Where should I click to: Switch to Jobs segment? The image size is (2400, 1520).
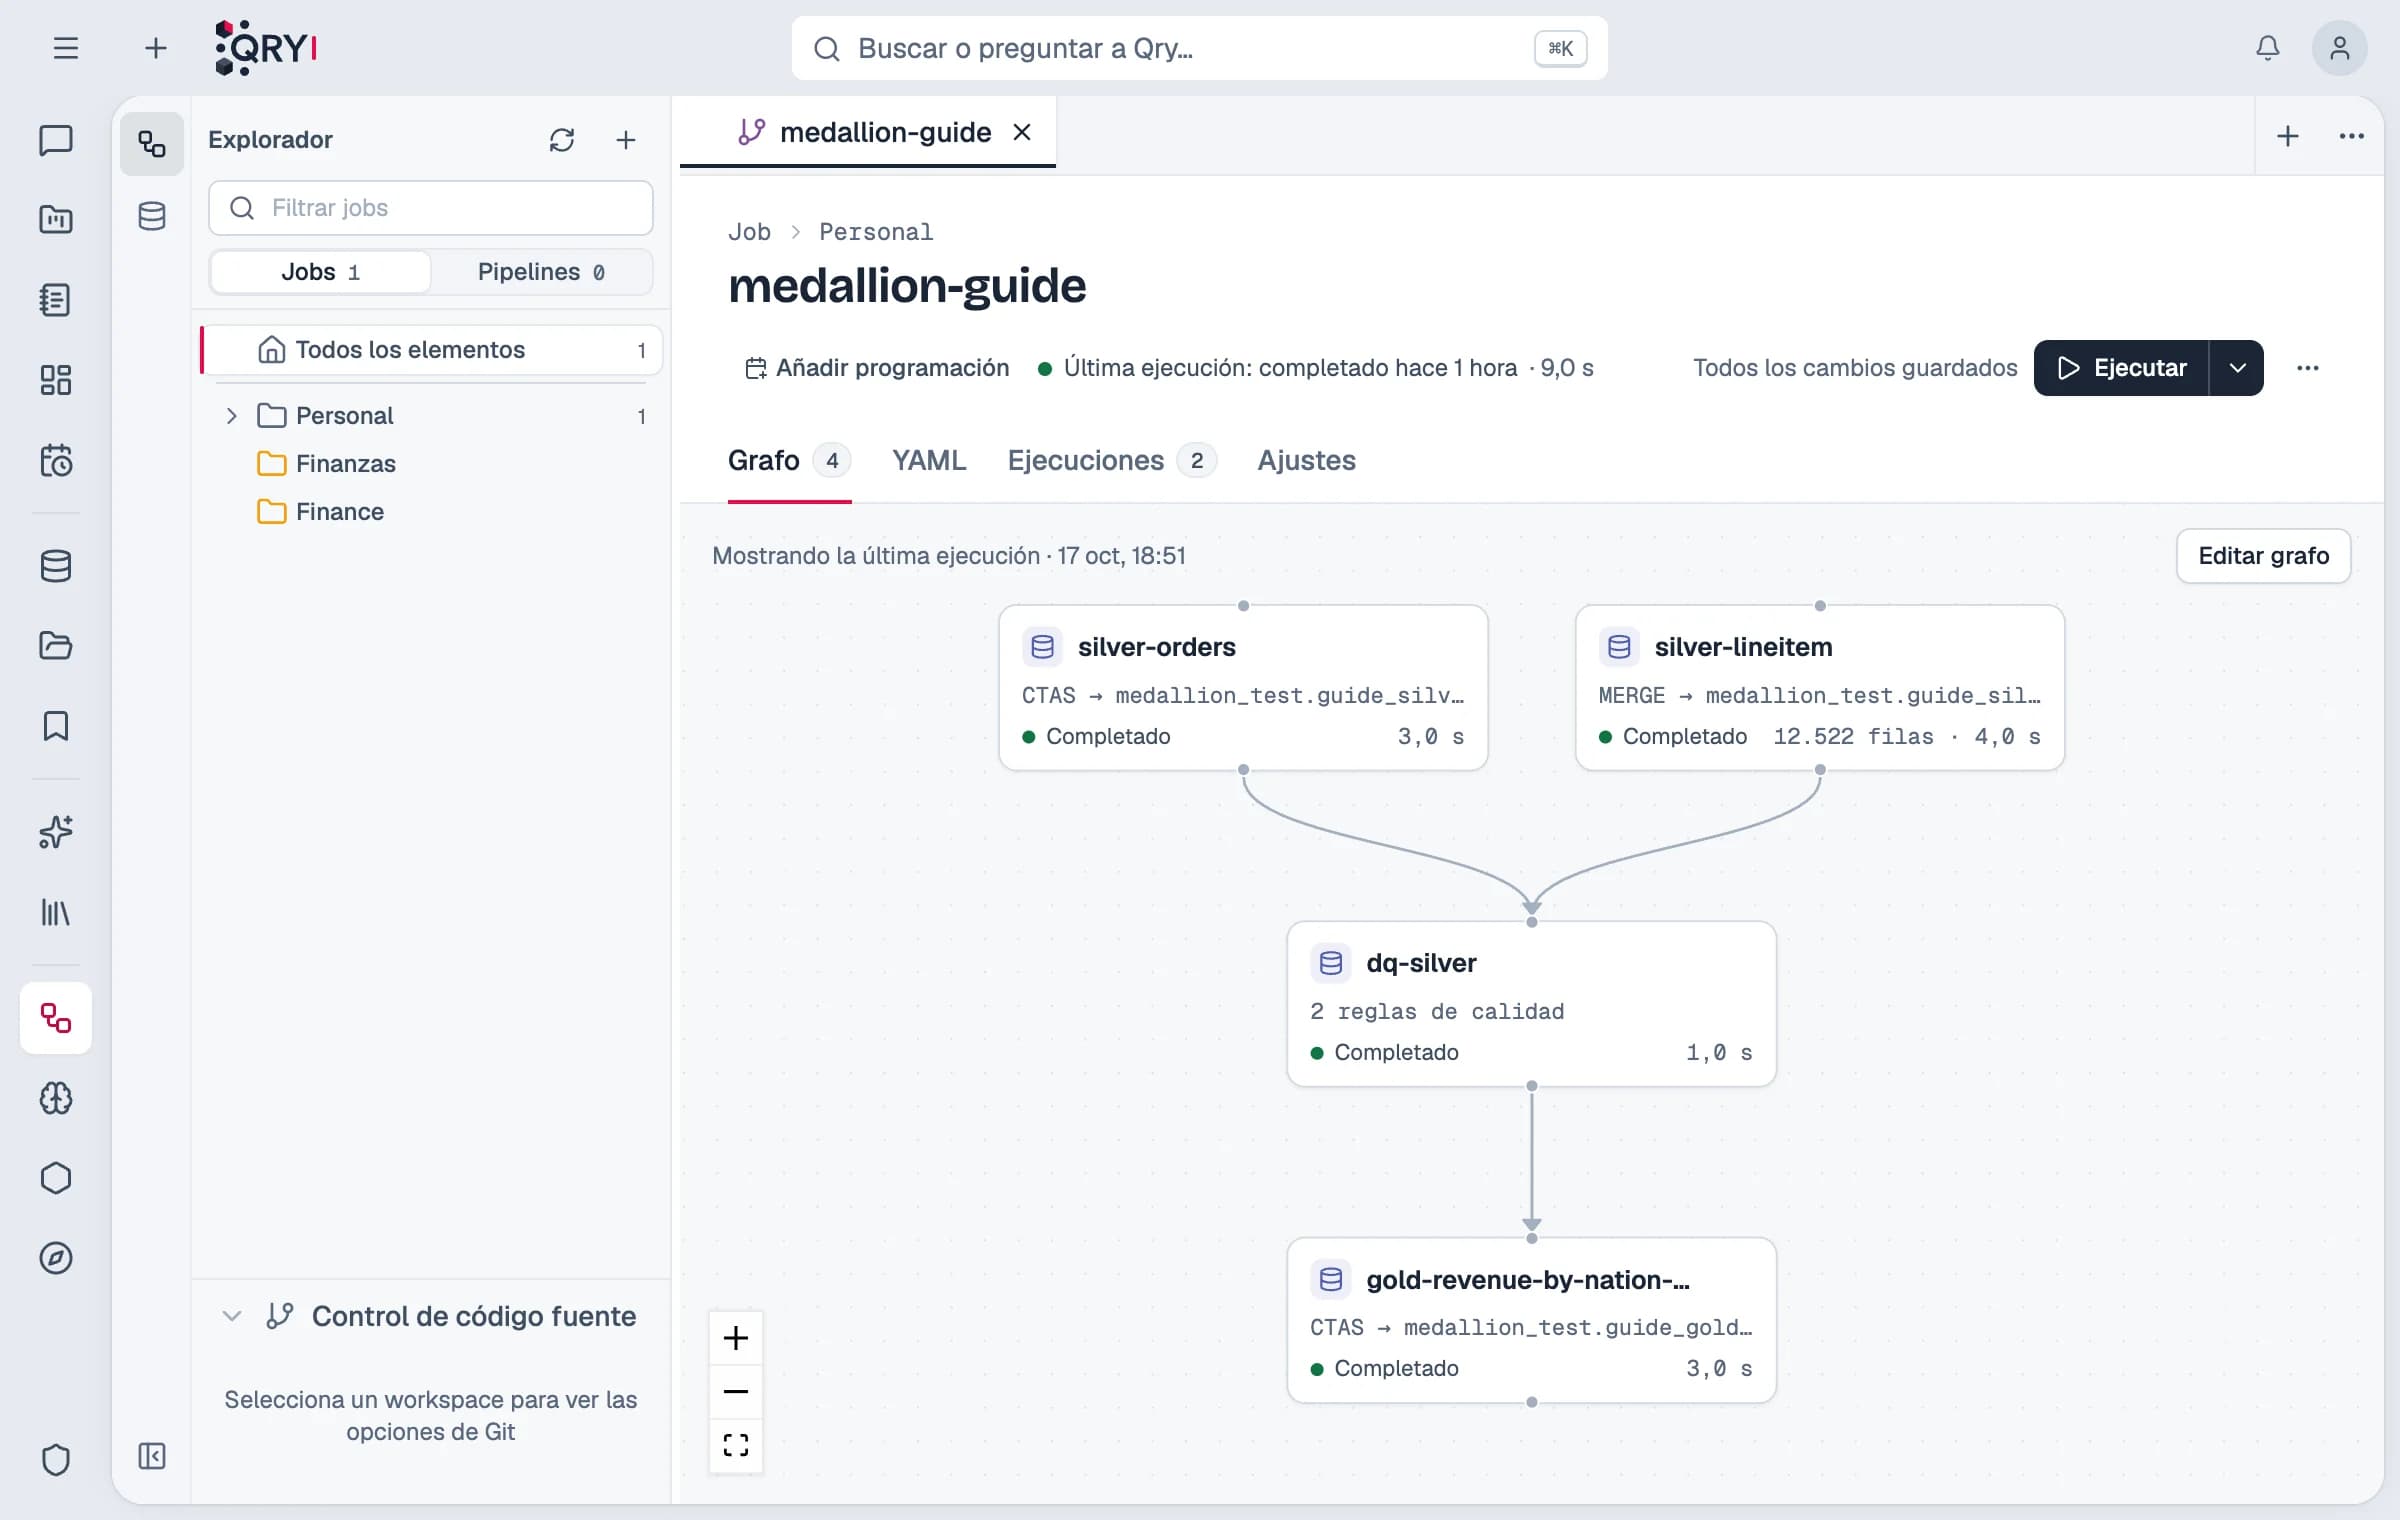point(321,272)
